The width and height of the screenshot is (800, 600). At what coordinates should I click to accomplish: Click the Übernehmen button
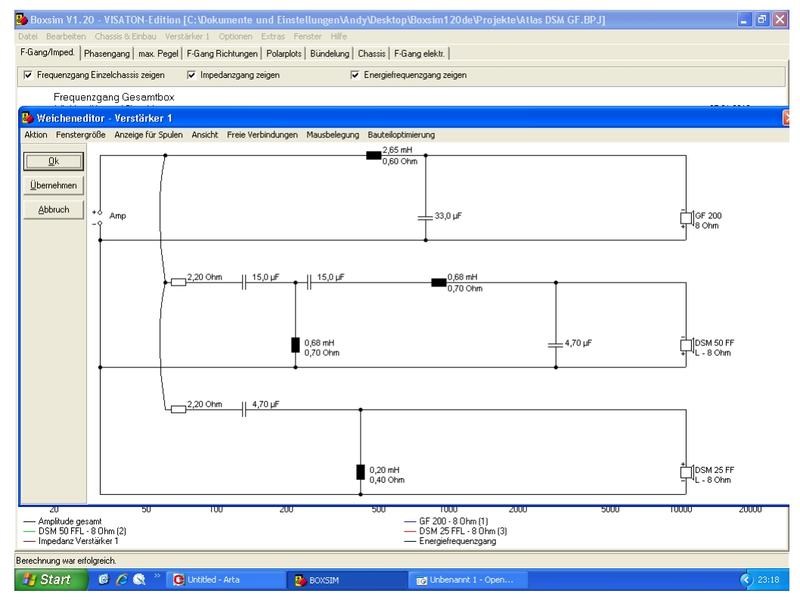(x=53, y=185)
